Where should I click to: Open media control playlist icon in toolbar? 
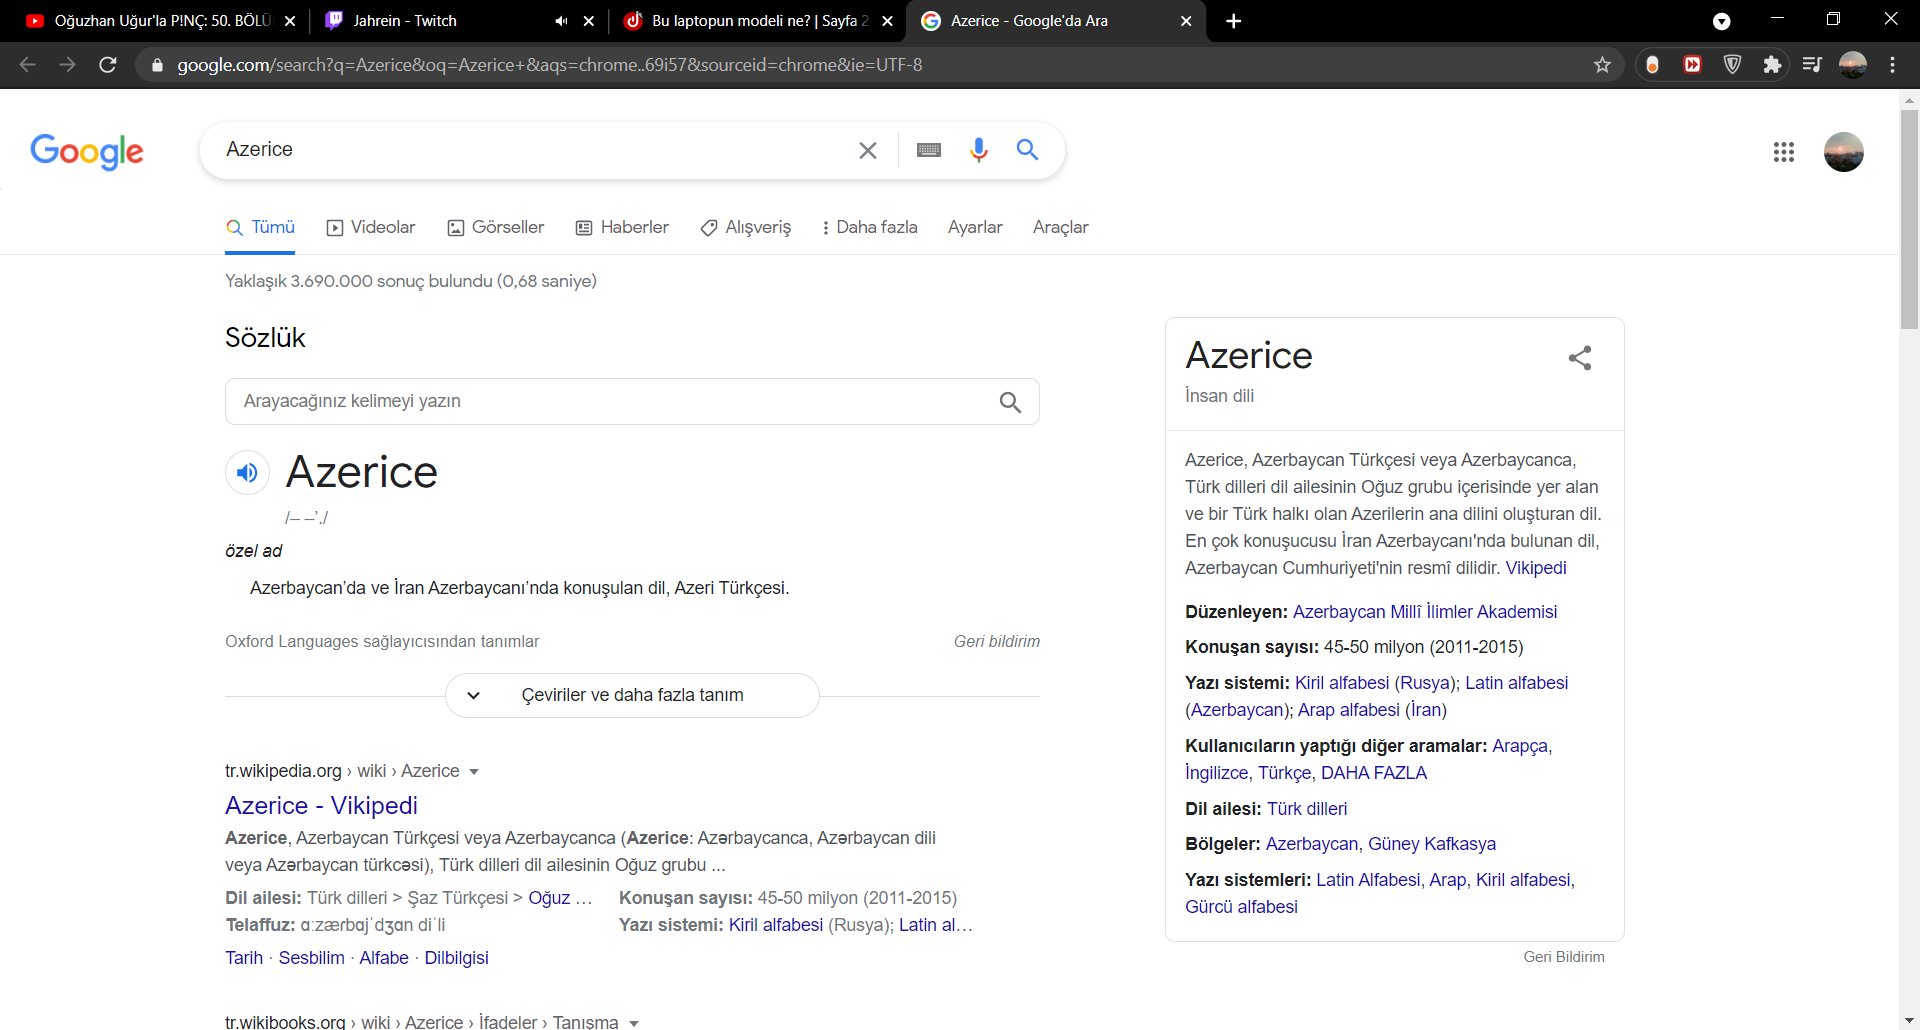tap(1812, 65)
